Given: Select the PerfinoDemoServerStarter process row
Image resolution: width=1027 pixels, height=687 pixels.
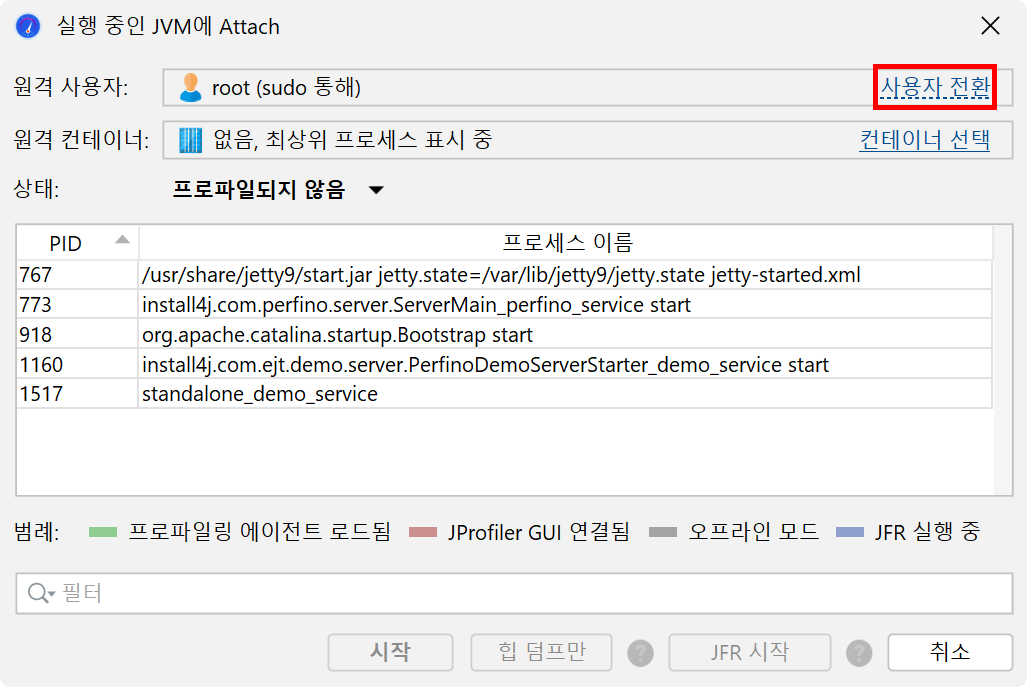Looking at the screenshot, I should pyautogui.click(x=504, y=365).
